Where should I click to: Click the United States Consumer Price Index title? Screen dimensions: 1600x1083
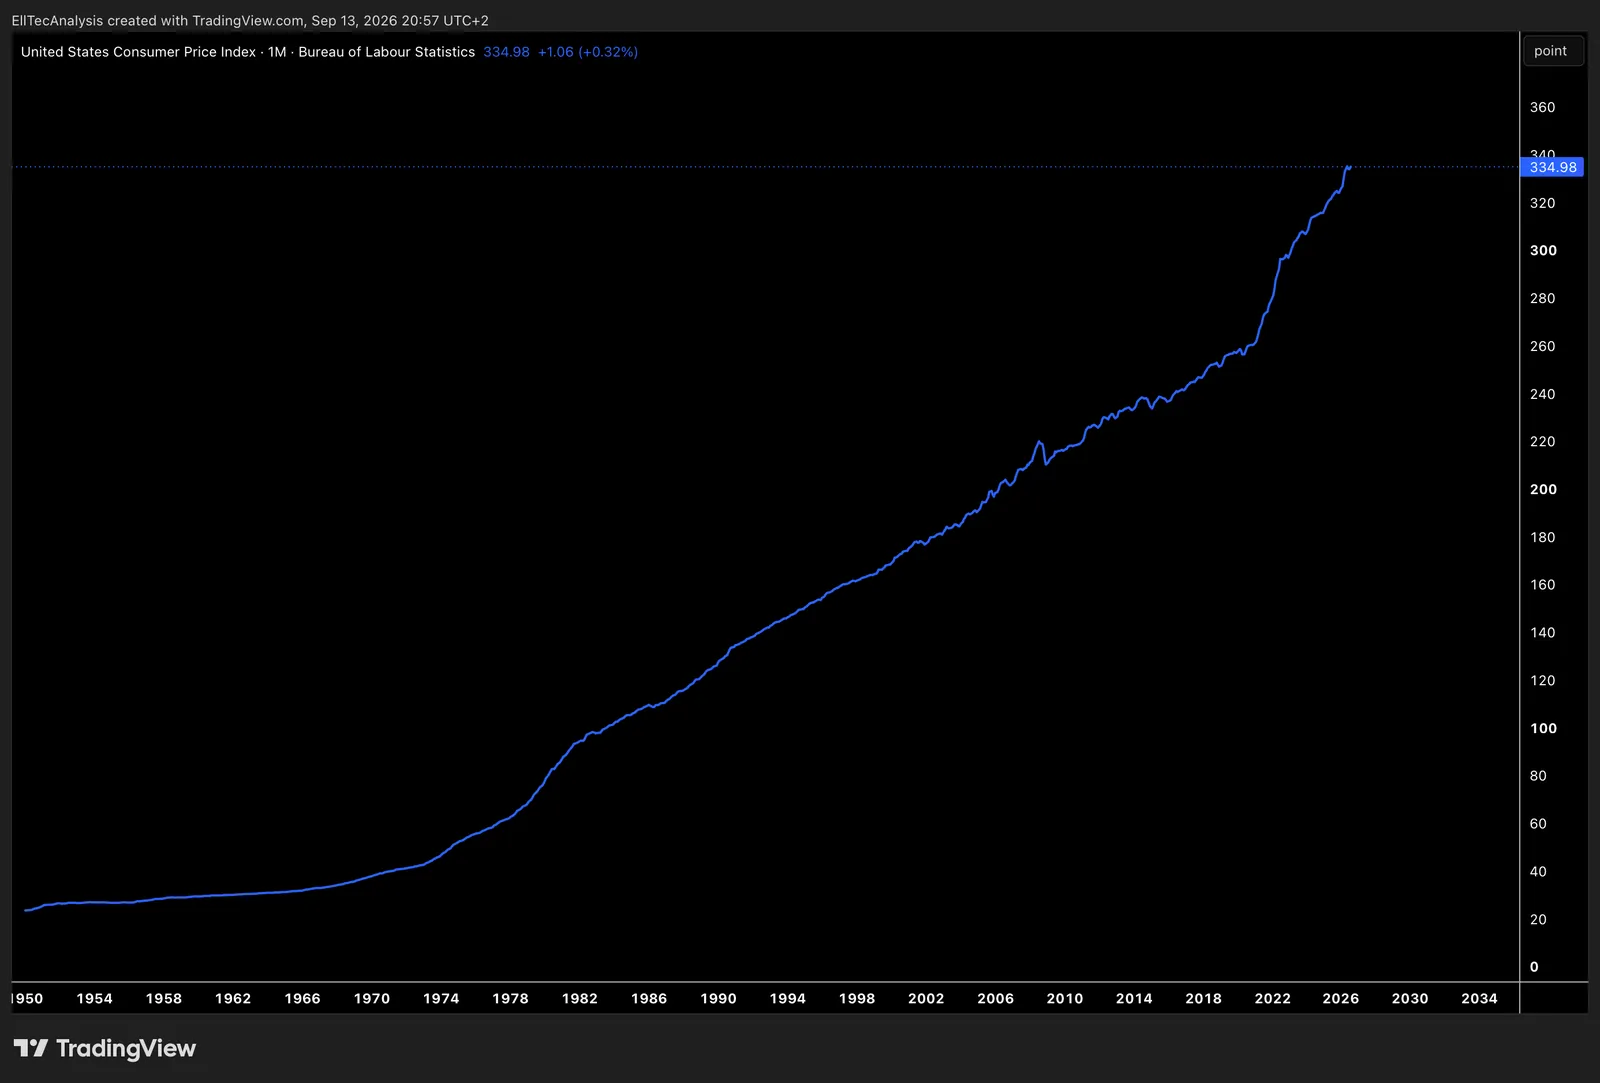[138, 52]
